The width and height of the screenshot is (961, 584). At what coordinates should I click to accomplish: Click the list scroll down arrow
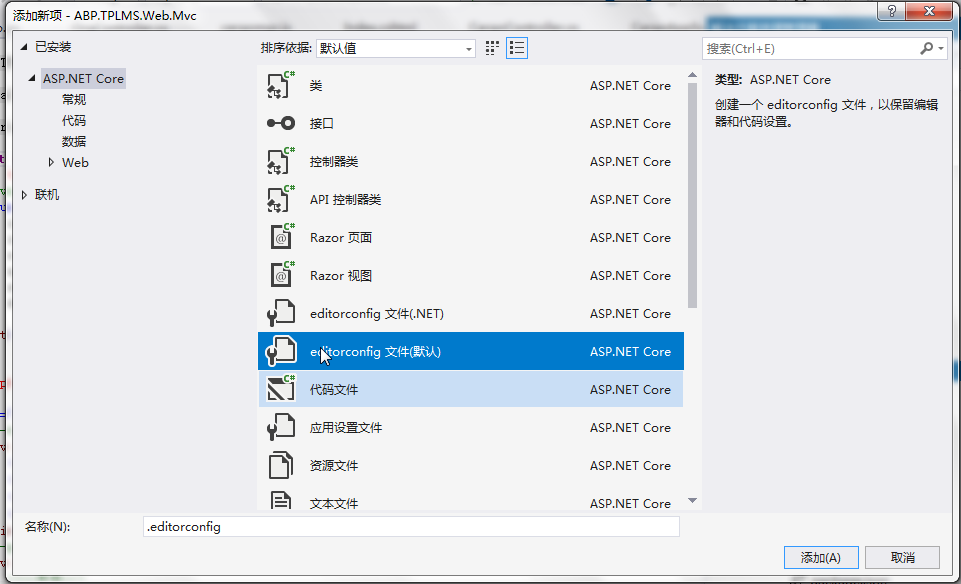point(693,501)
